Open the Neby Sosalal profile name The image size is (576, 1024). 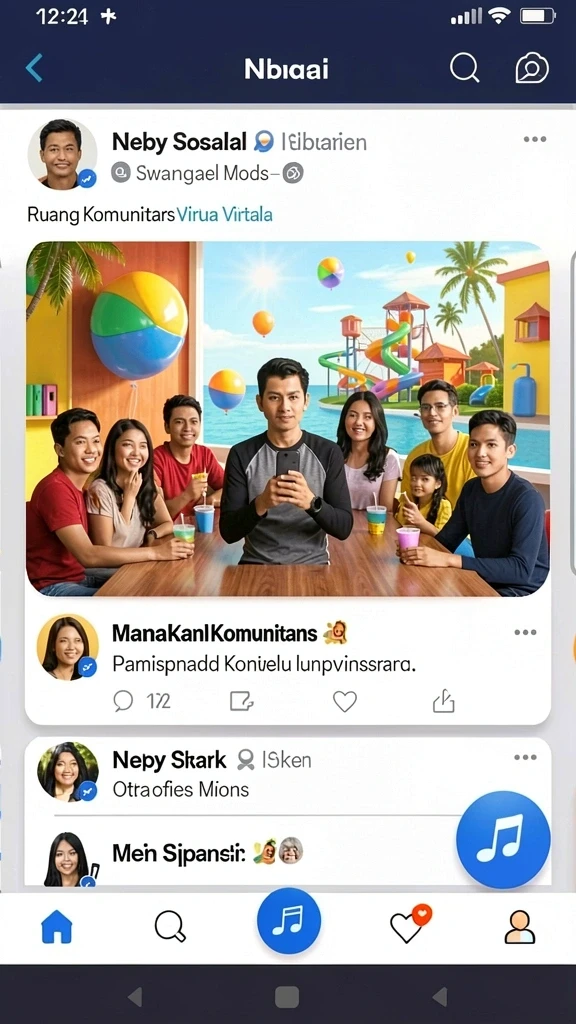click(x=179, y=142)
